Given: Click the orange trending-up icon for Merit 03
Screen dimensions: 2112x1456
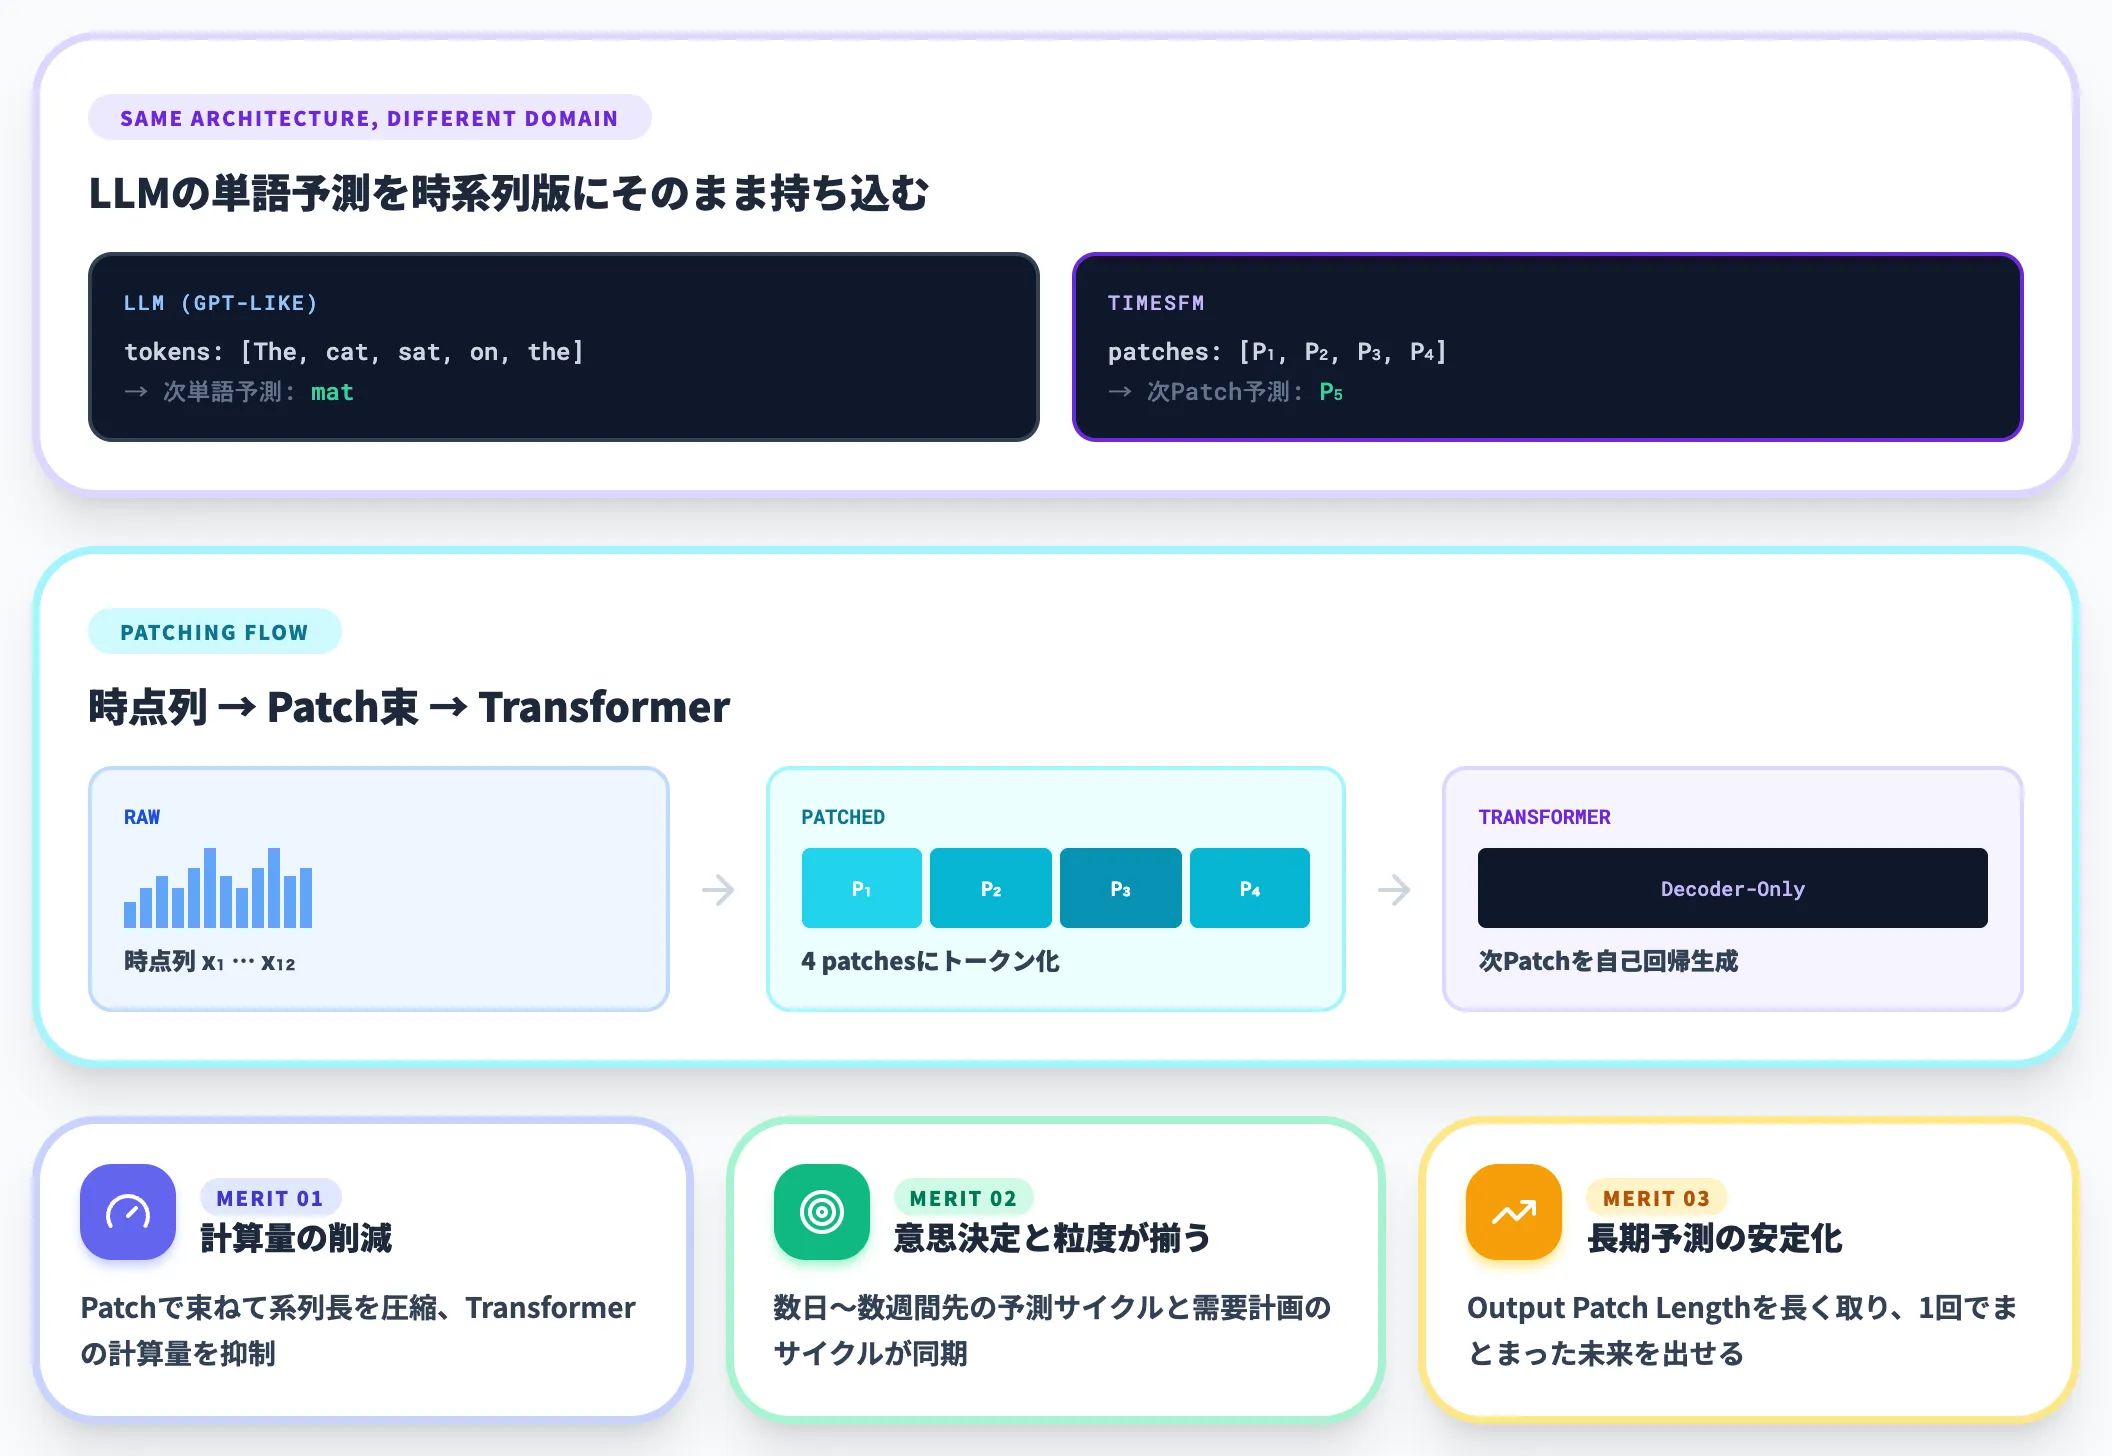Looking at the screenshot, I should [x=1514, y=1212].
